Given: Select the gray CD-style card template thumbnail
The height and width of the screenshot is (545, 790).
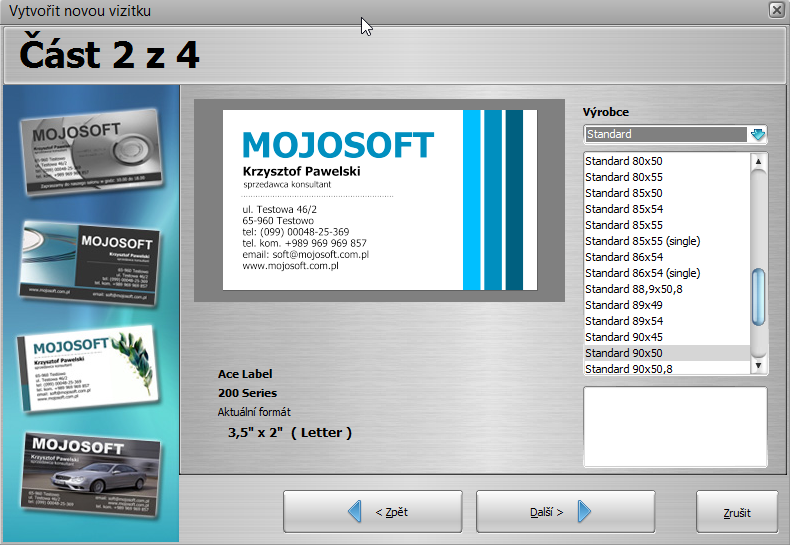Looking at the screenshot, I should (x=92, y=151).
